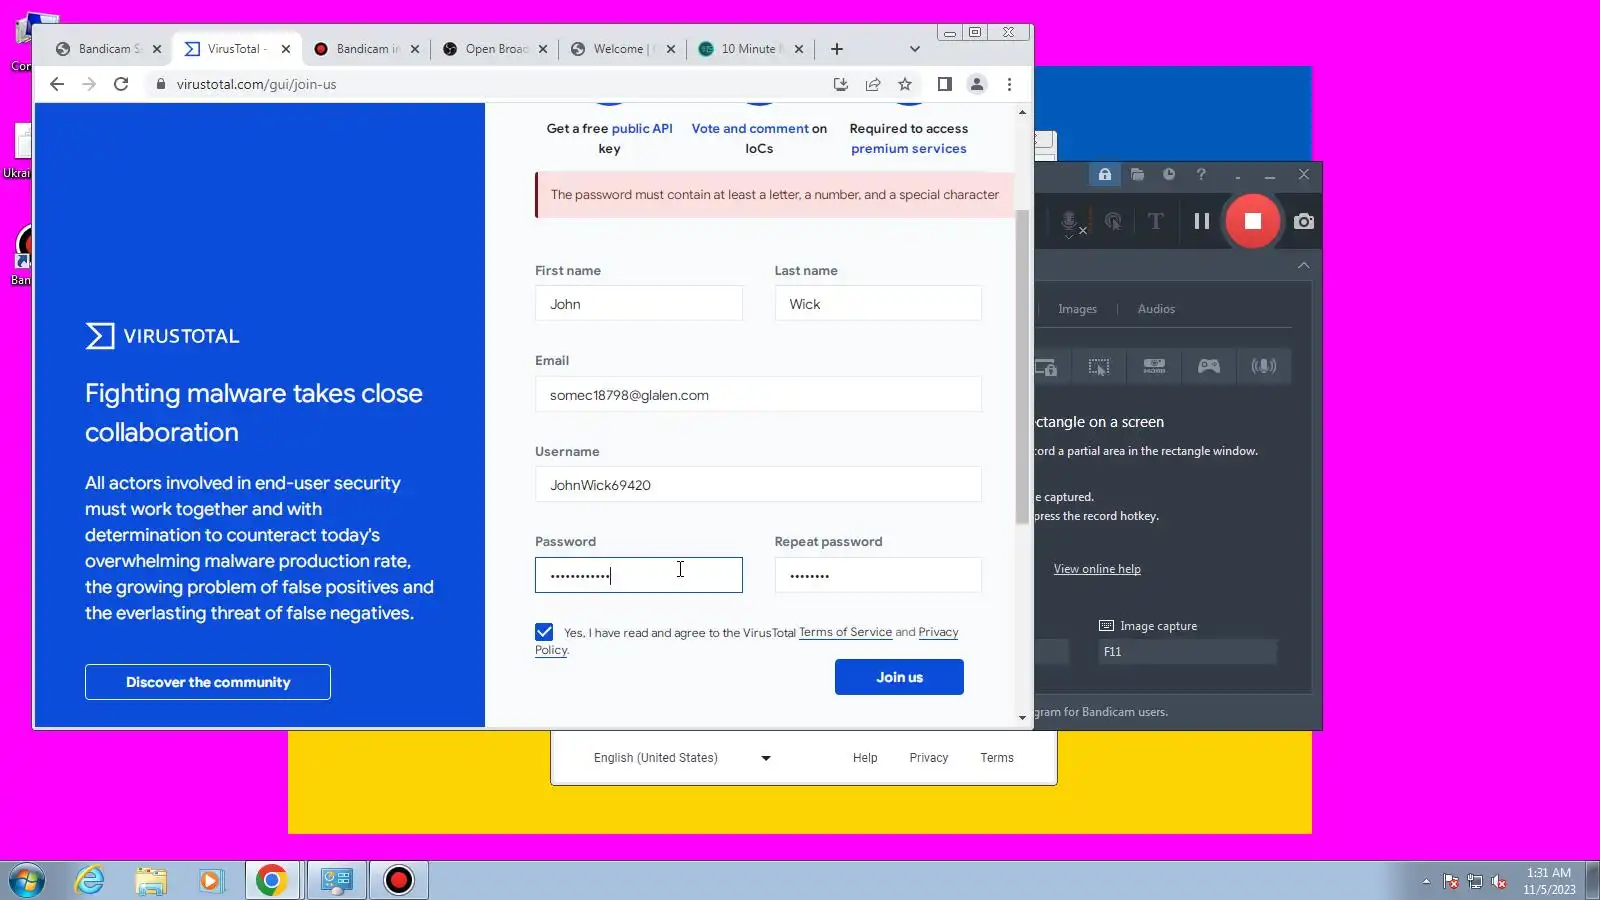This screenshot has height=900, width=1600.
Task: Toggle Bandicam mouse click effect icon
Action: [x=1112, y=221]
